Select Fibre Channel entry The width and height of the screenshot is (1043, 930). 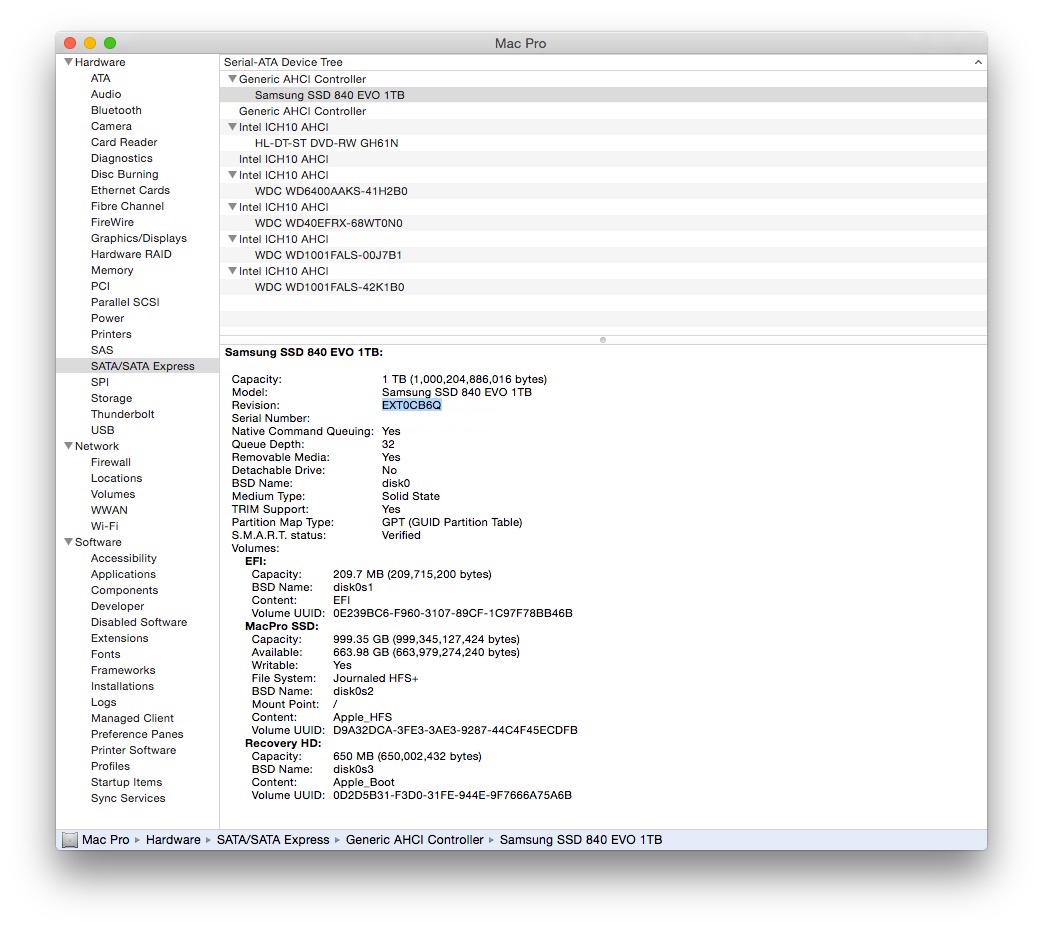click(127, 206)
